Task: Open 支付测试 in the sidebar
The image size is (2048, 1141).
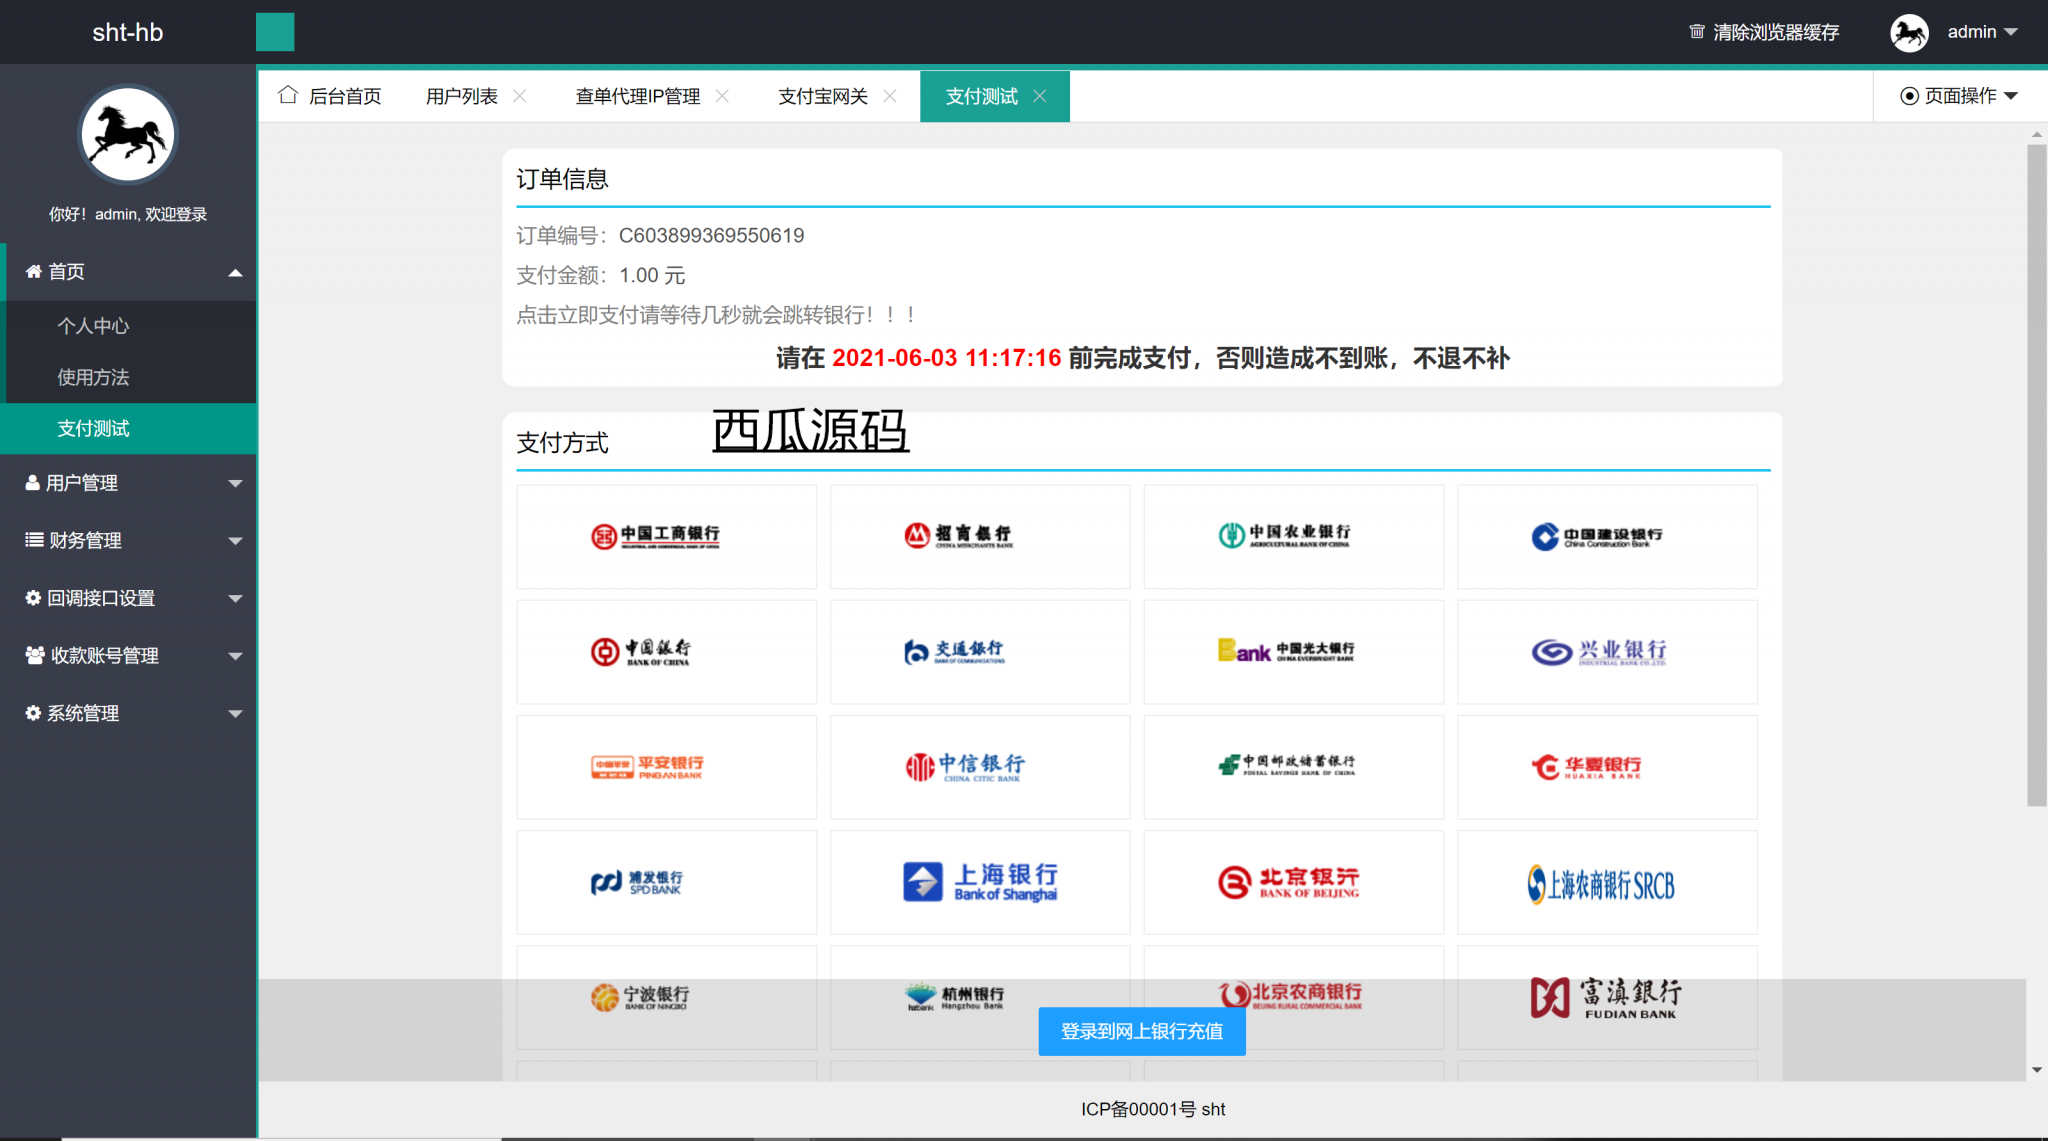Action: click(130, 429)
